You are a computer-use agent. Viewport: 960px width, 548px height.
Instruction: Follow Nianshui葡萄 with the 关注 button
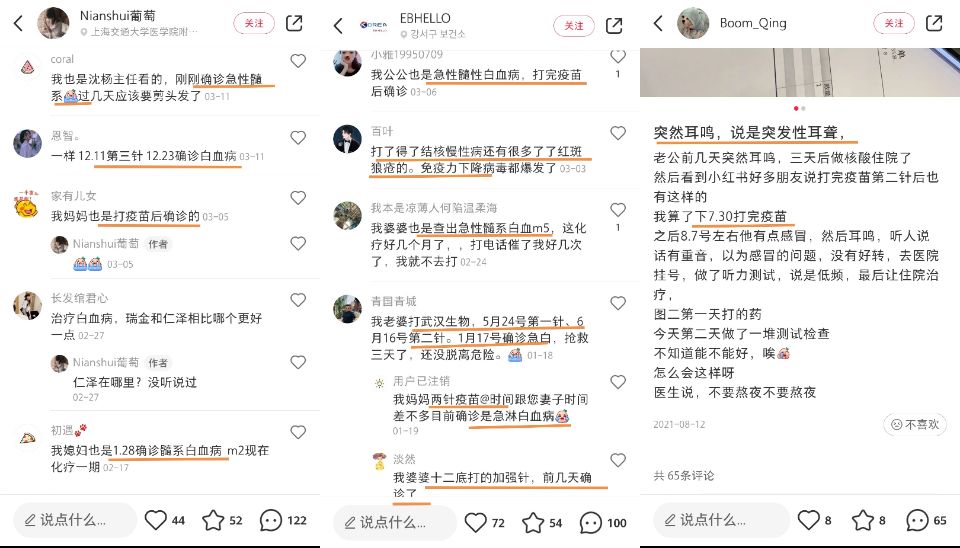coord(253,23)
